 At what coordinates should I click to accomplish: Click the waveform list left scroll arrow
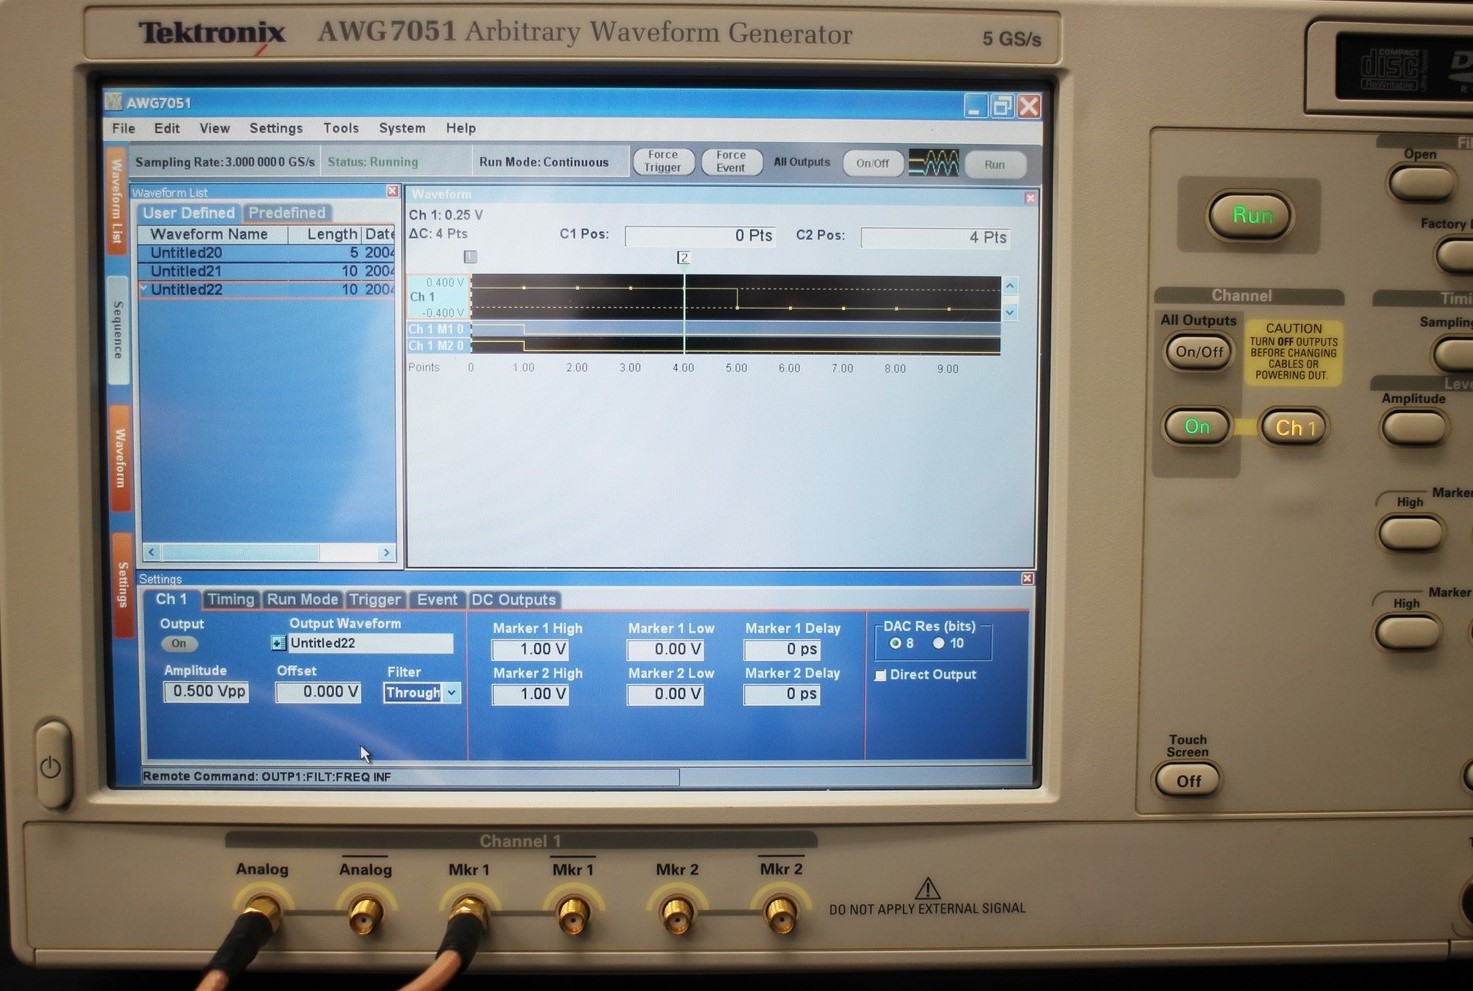(x=152, y=552)
